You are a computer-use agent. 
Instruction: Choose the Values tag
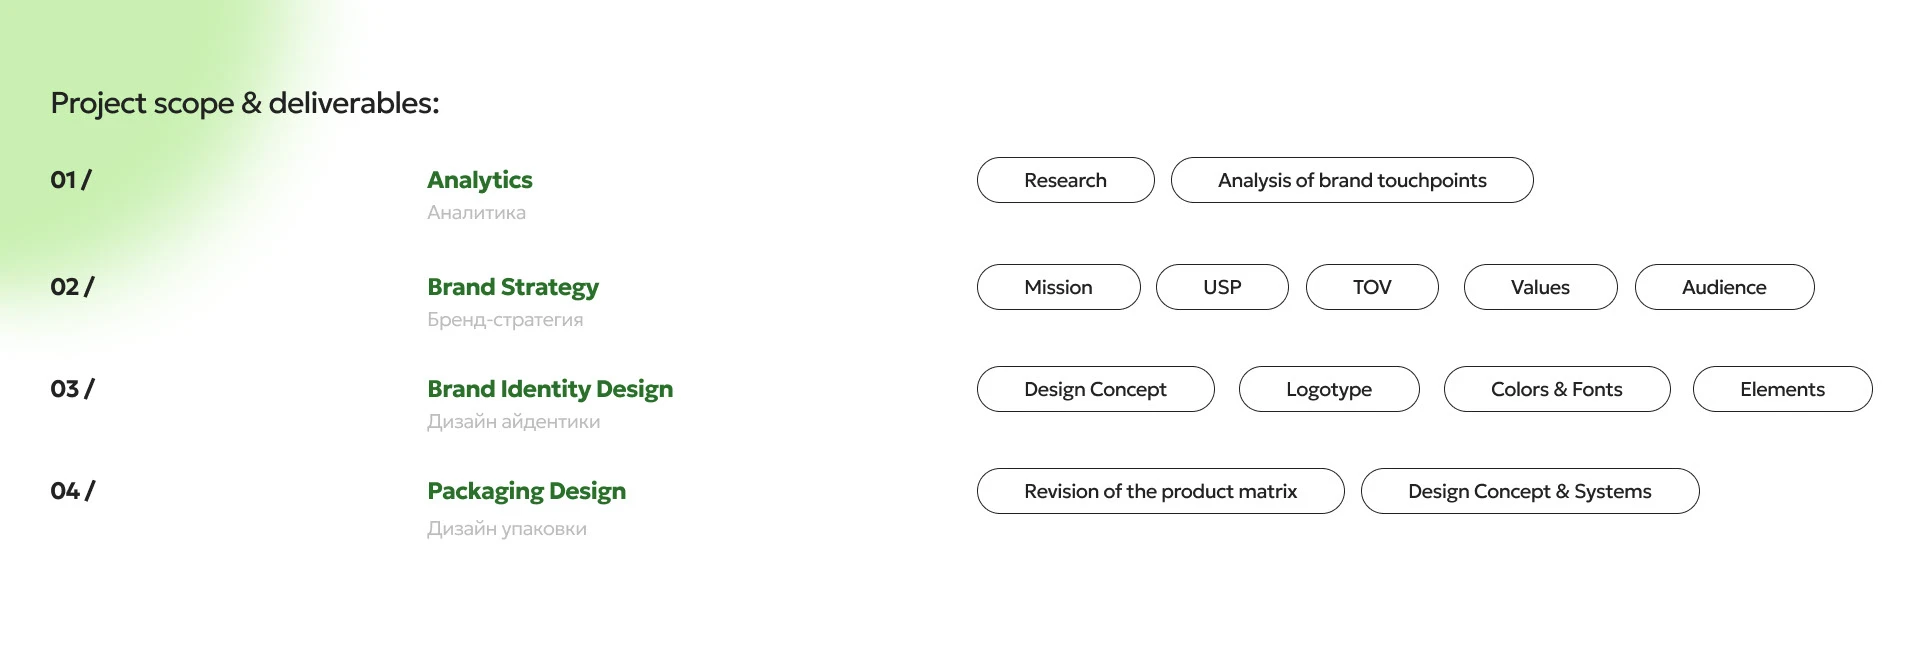click(x=1540, y=287)
